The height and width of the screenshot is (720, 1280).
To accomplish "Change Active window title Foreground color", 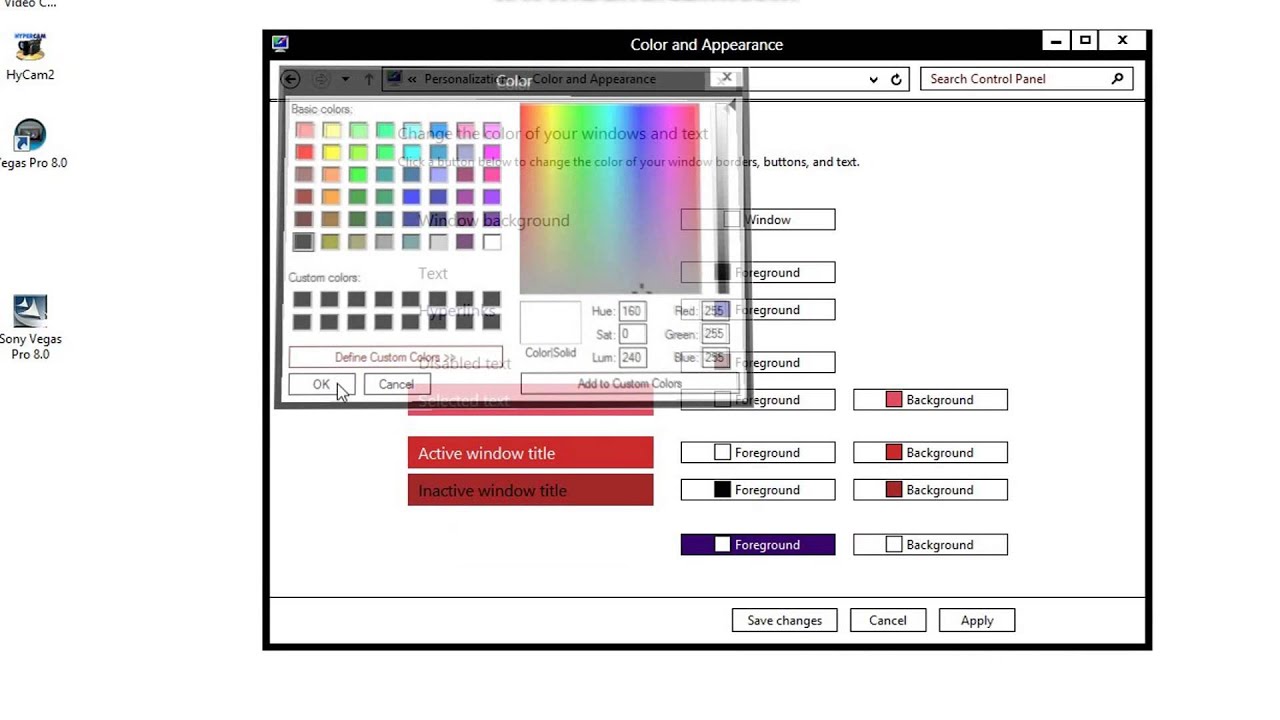I will point(758,453).
